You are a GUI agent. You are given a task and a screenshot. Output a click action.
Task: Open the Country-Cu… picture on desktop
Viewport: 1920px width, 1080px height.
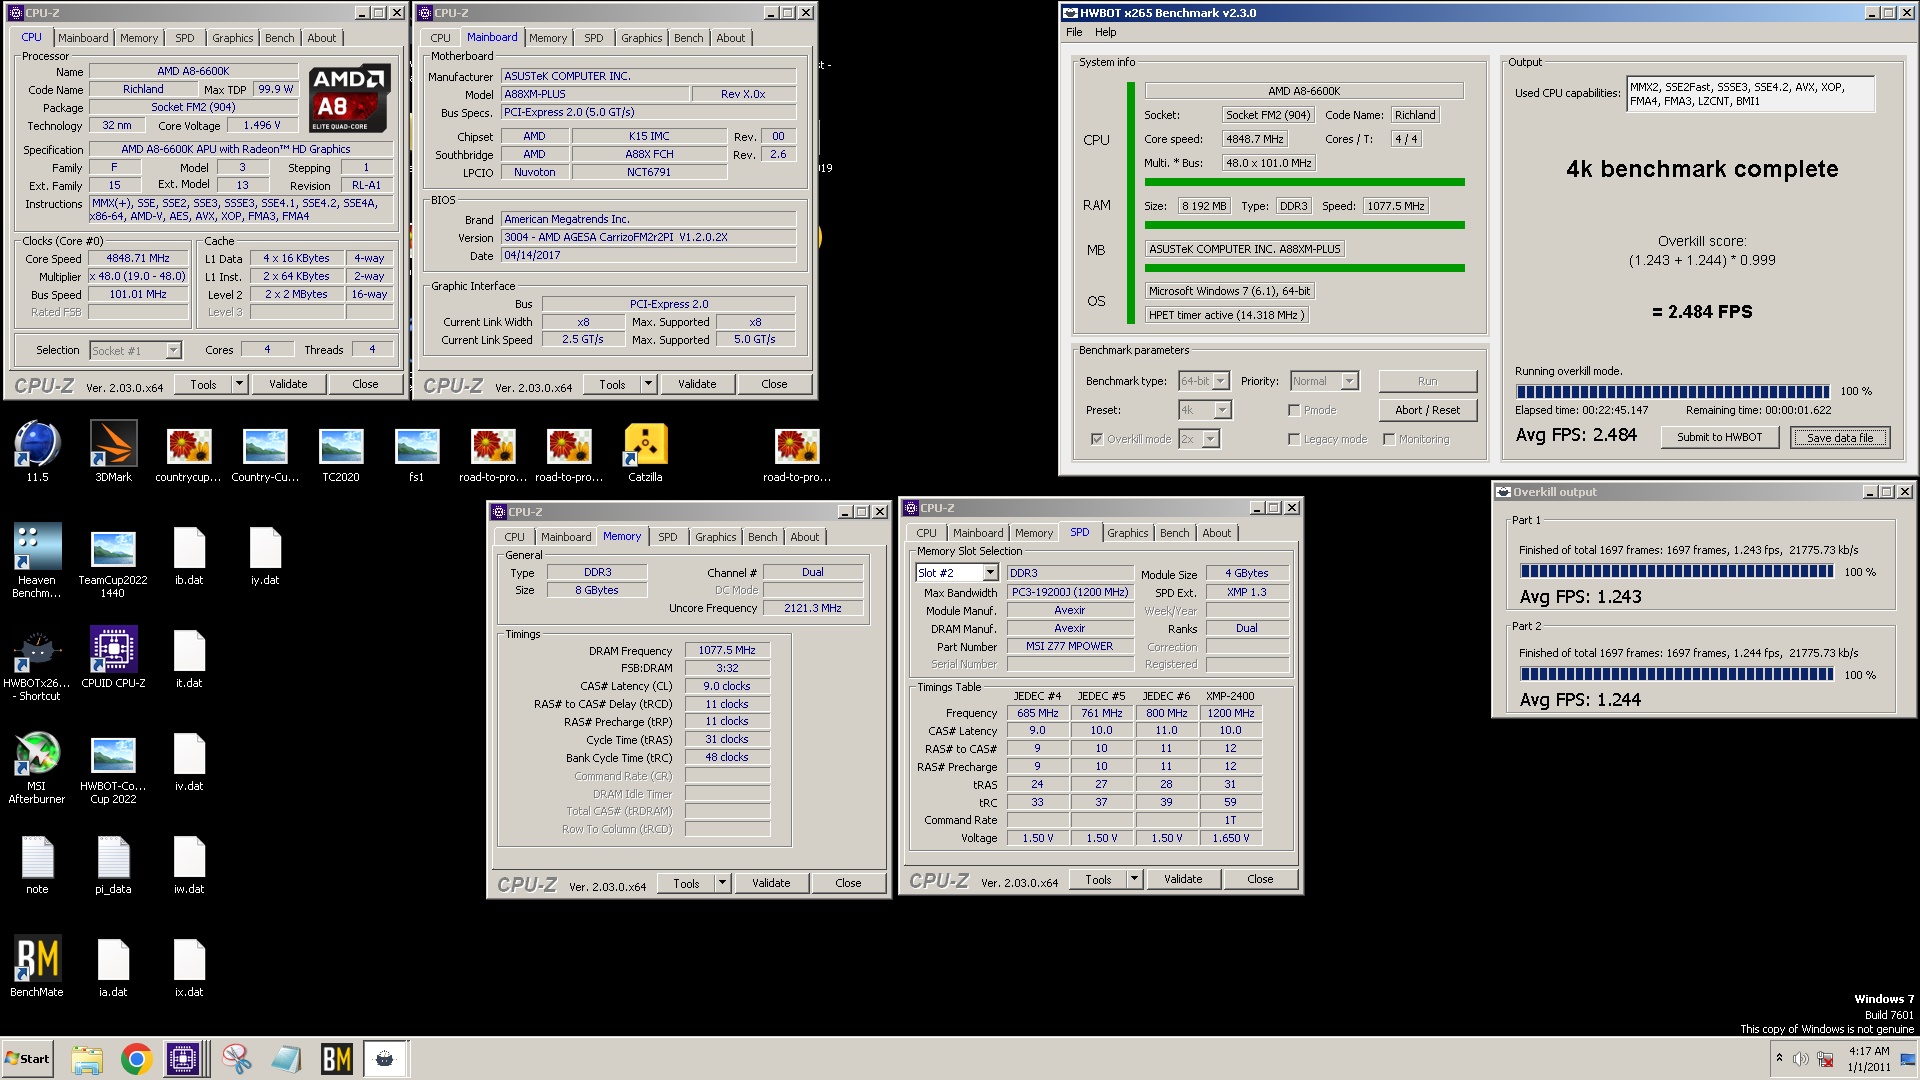coord(265,452)
